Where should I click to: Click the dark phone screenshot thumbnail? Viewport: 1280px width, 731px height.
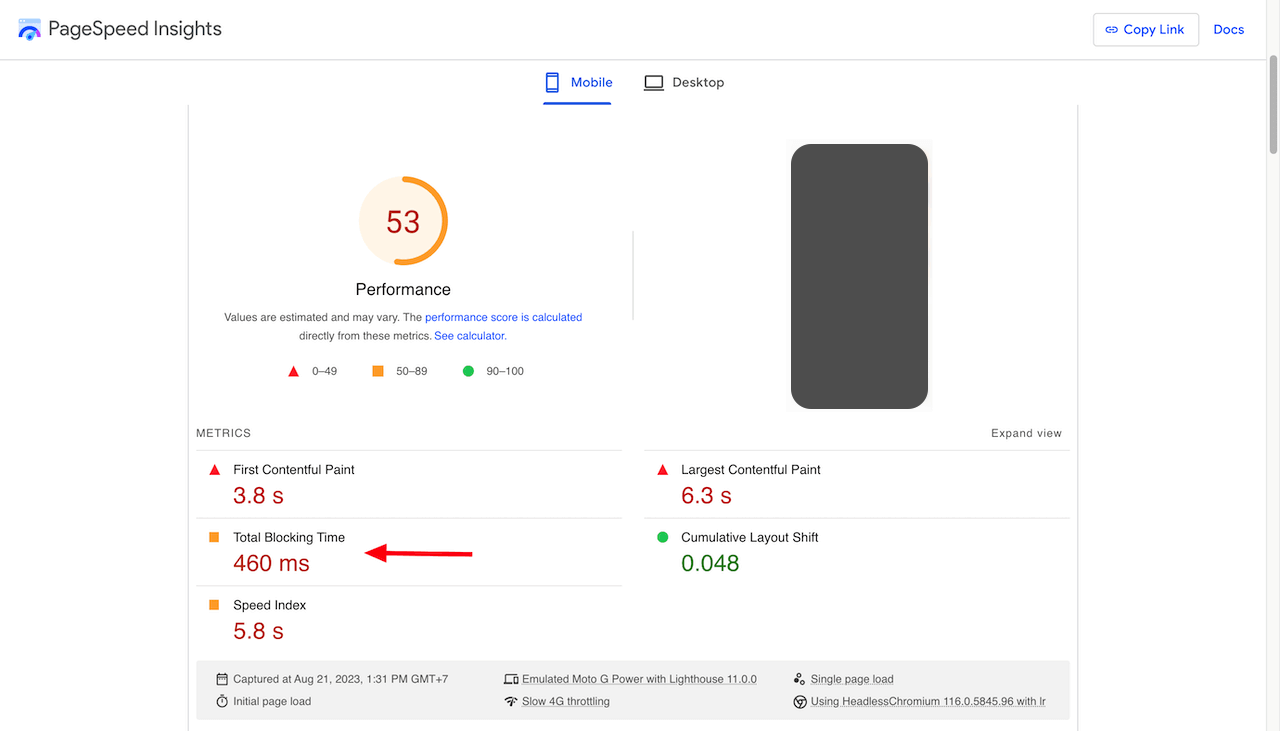pyautogui.click(x=859, y=276)
